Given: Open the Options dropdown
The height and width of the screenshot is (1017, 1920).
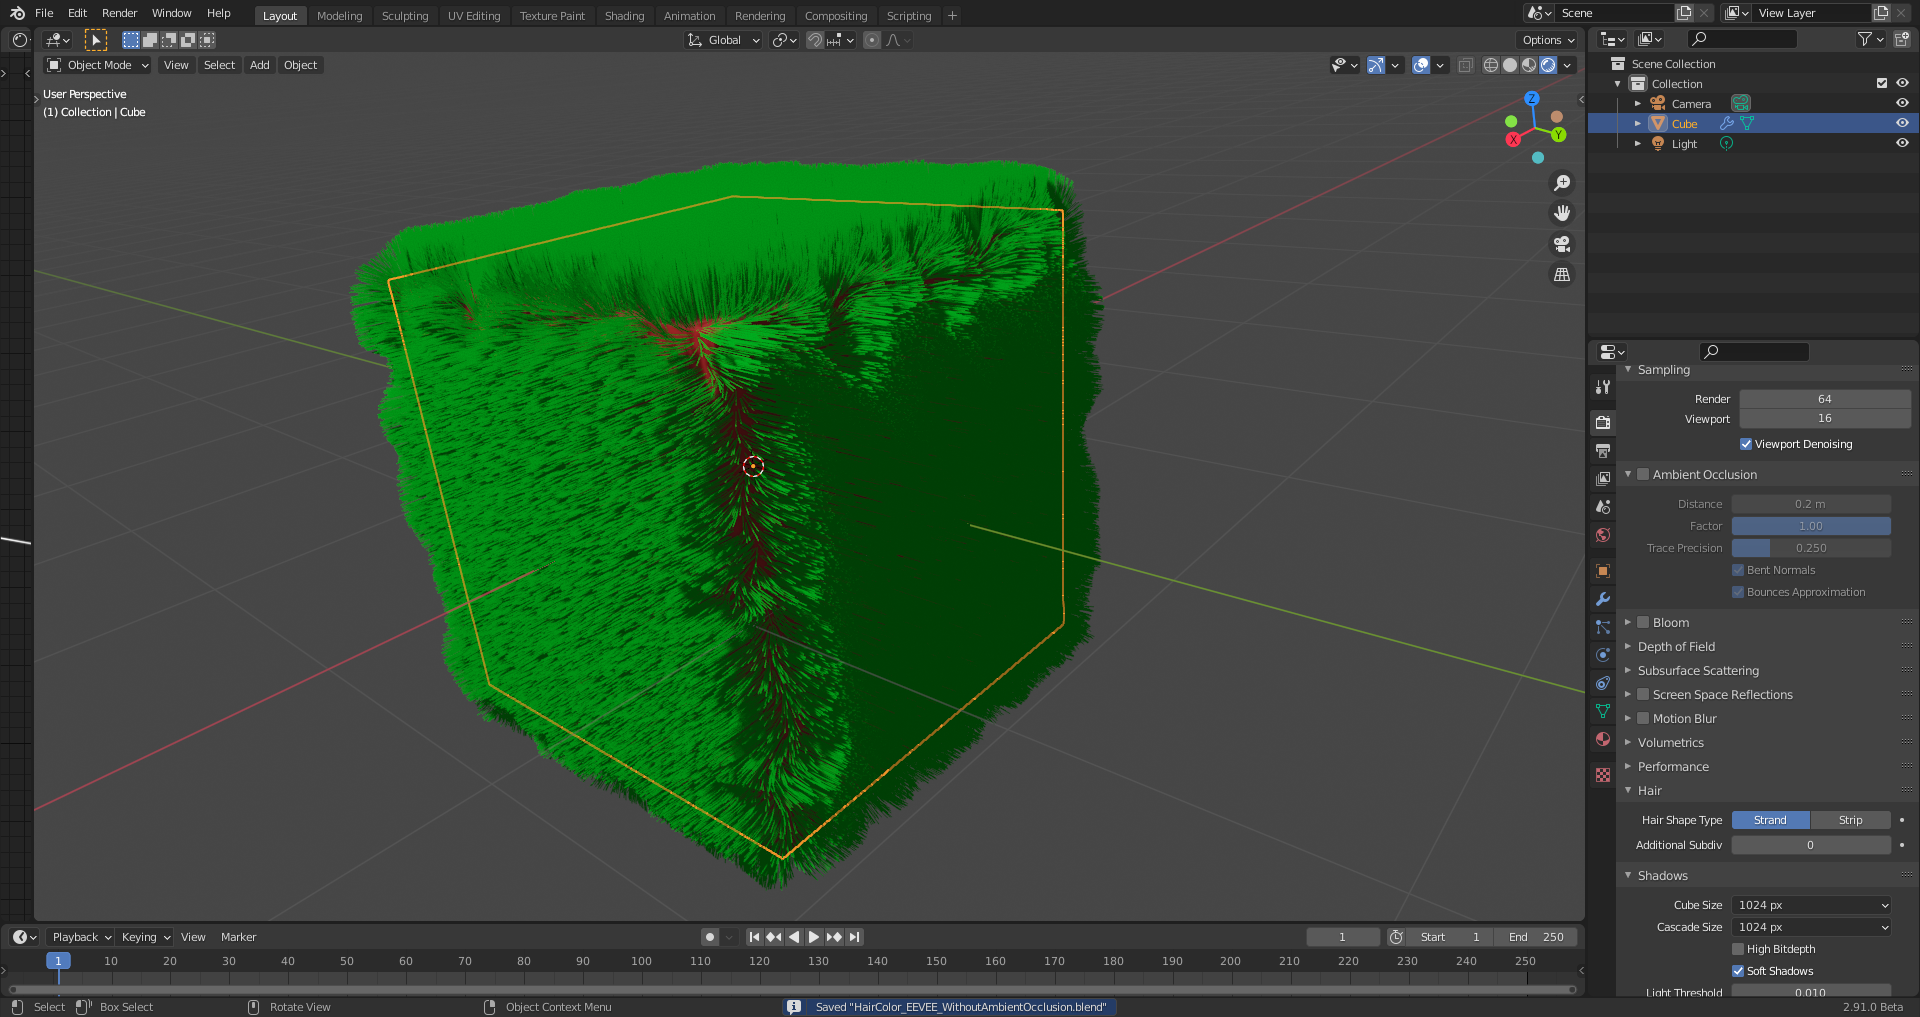Looking at the screenshot, I should click(1548, 40).
